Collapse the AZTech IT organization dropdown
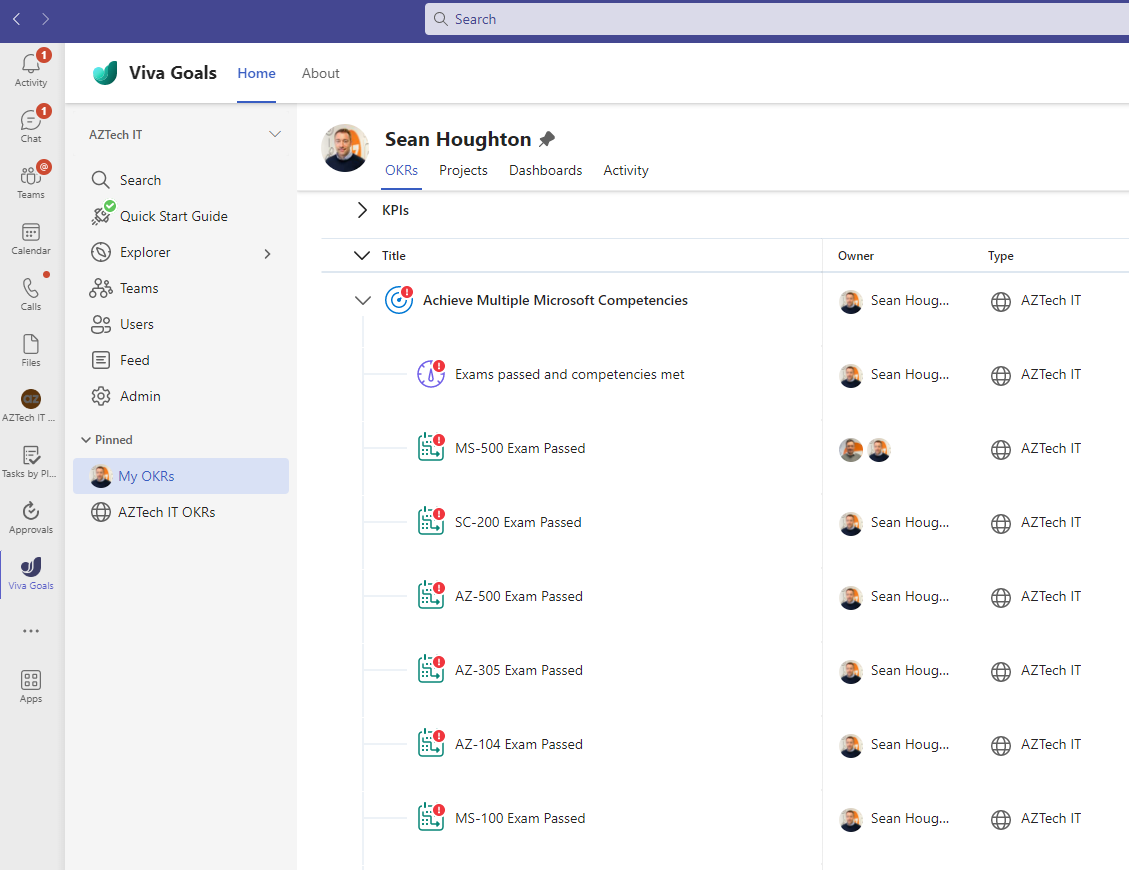The height and width of the screenshot is (870, 1129). [x=275, y=133]
